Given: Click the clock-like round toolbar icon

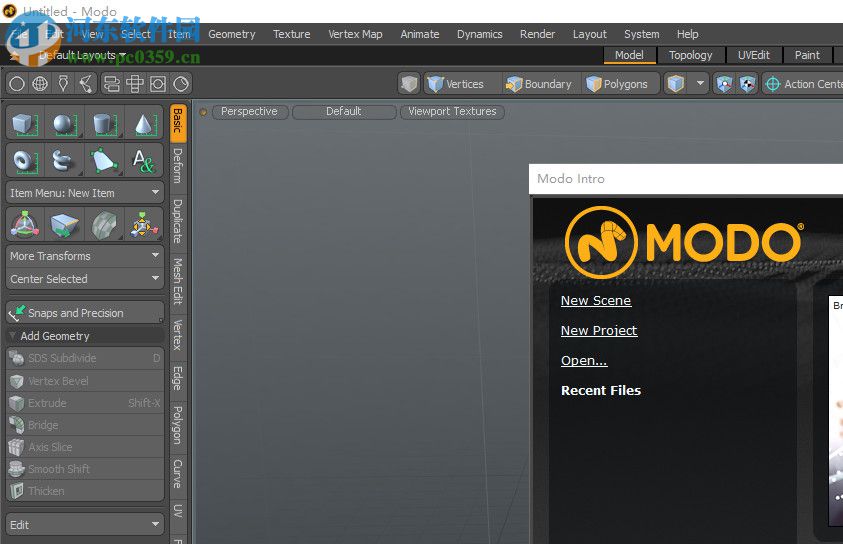Looking at the screenshot, I should tap(181, 84).
